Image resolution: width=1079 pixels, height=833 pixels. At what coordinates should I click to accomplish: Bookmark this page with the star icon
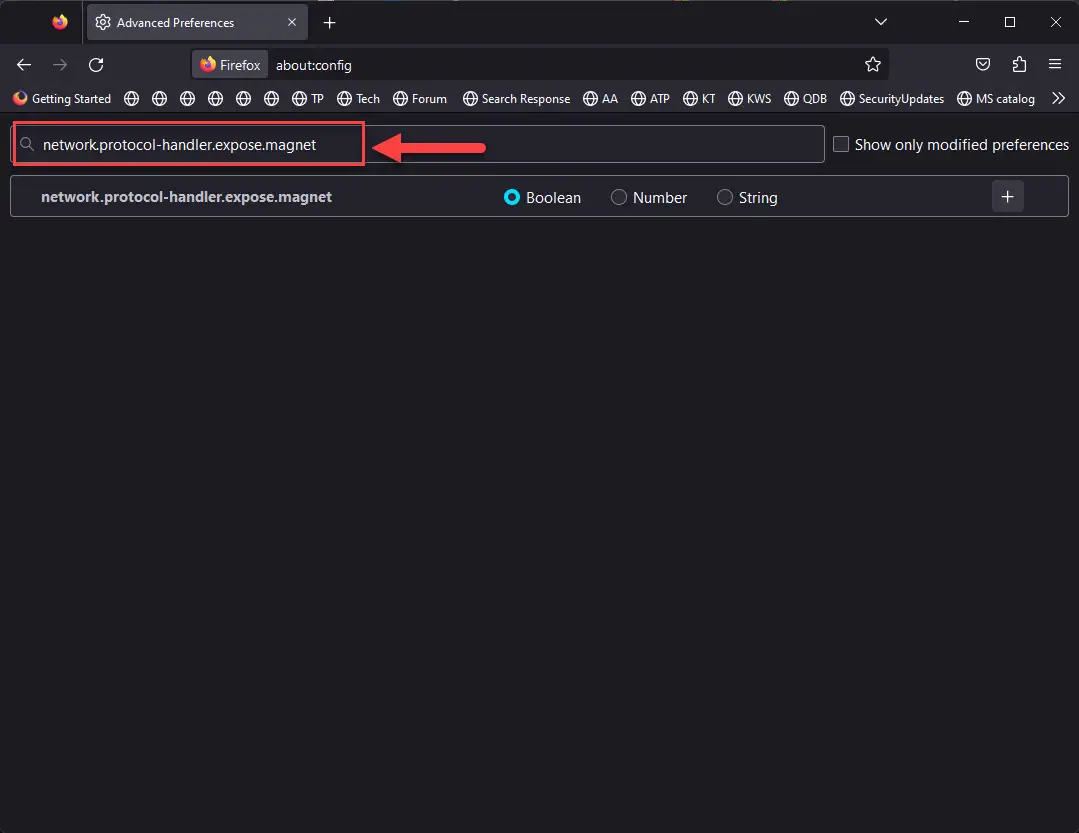pyautogui.click(x=873, y=65)
